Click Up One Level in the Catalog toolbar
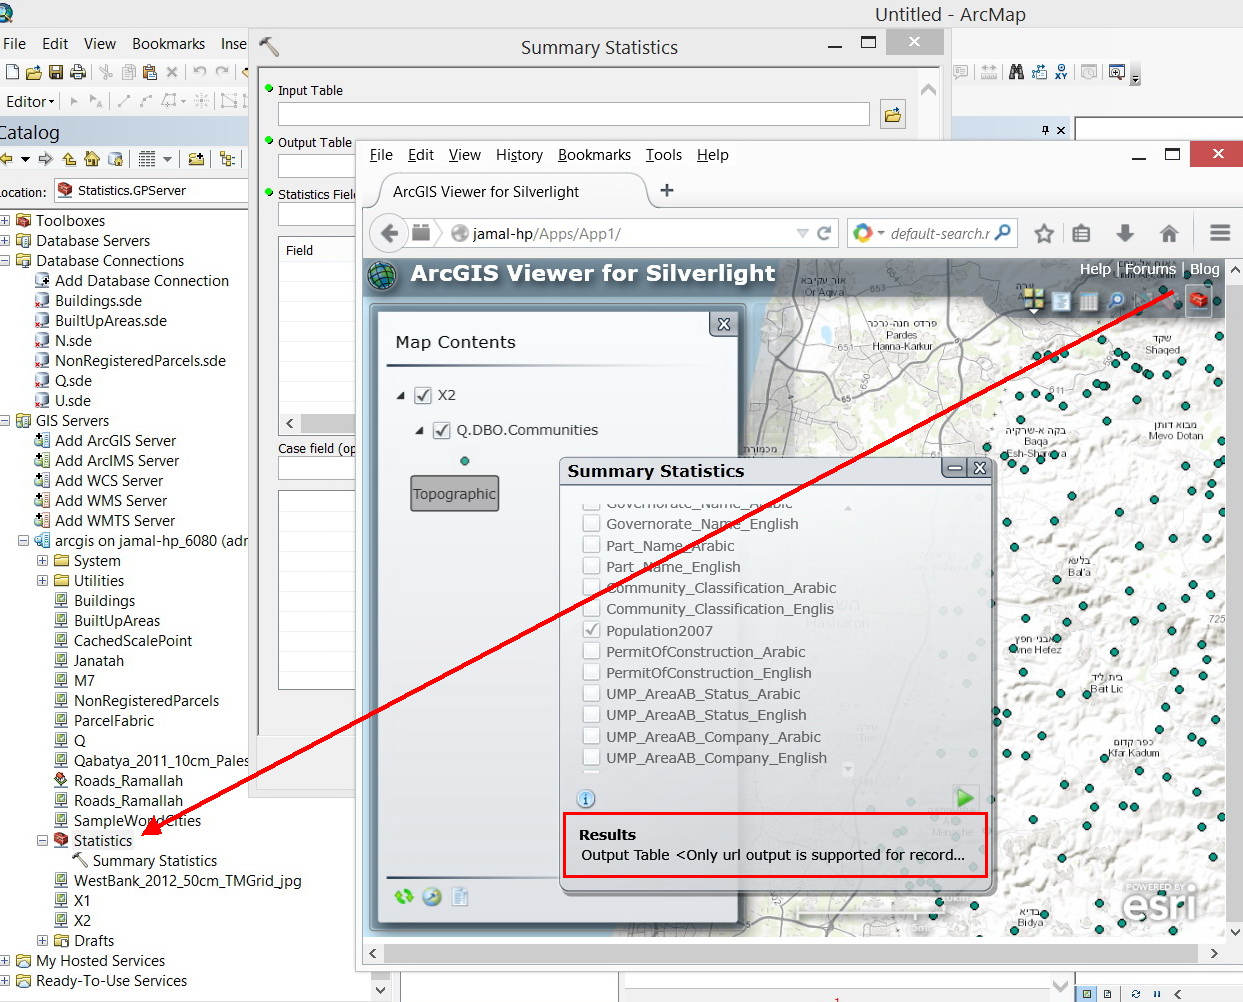Viewport: 1243px width, 1002px height. [x=69, y=159]
